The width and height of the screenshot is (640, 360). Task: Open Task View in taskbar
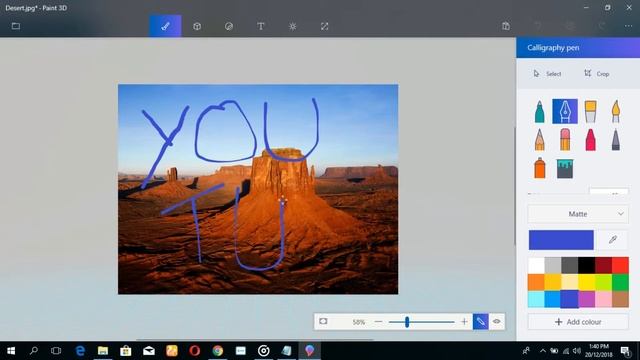tap(56, 351)
